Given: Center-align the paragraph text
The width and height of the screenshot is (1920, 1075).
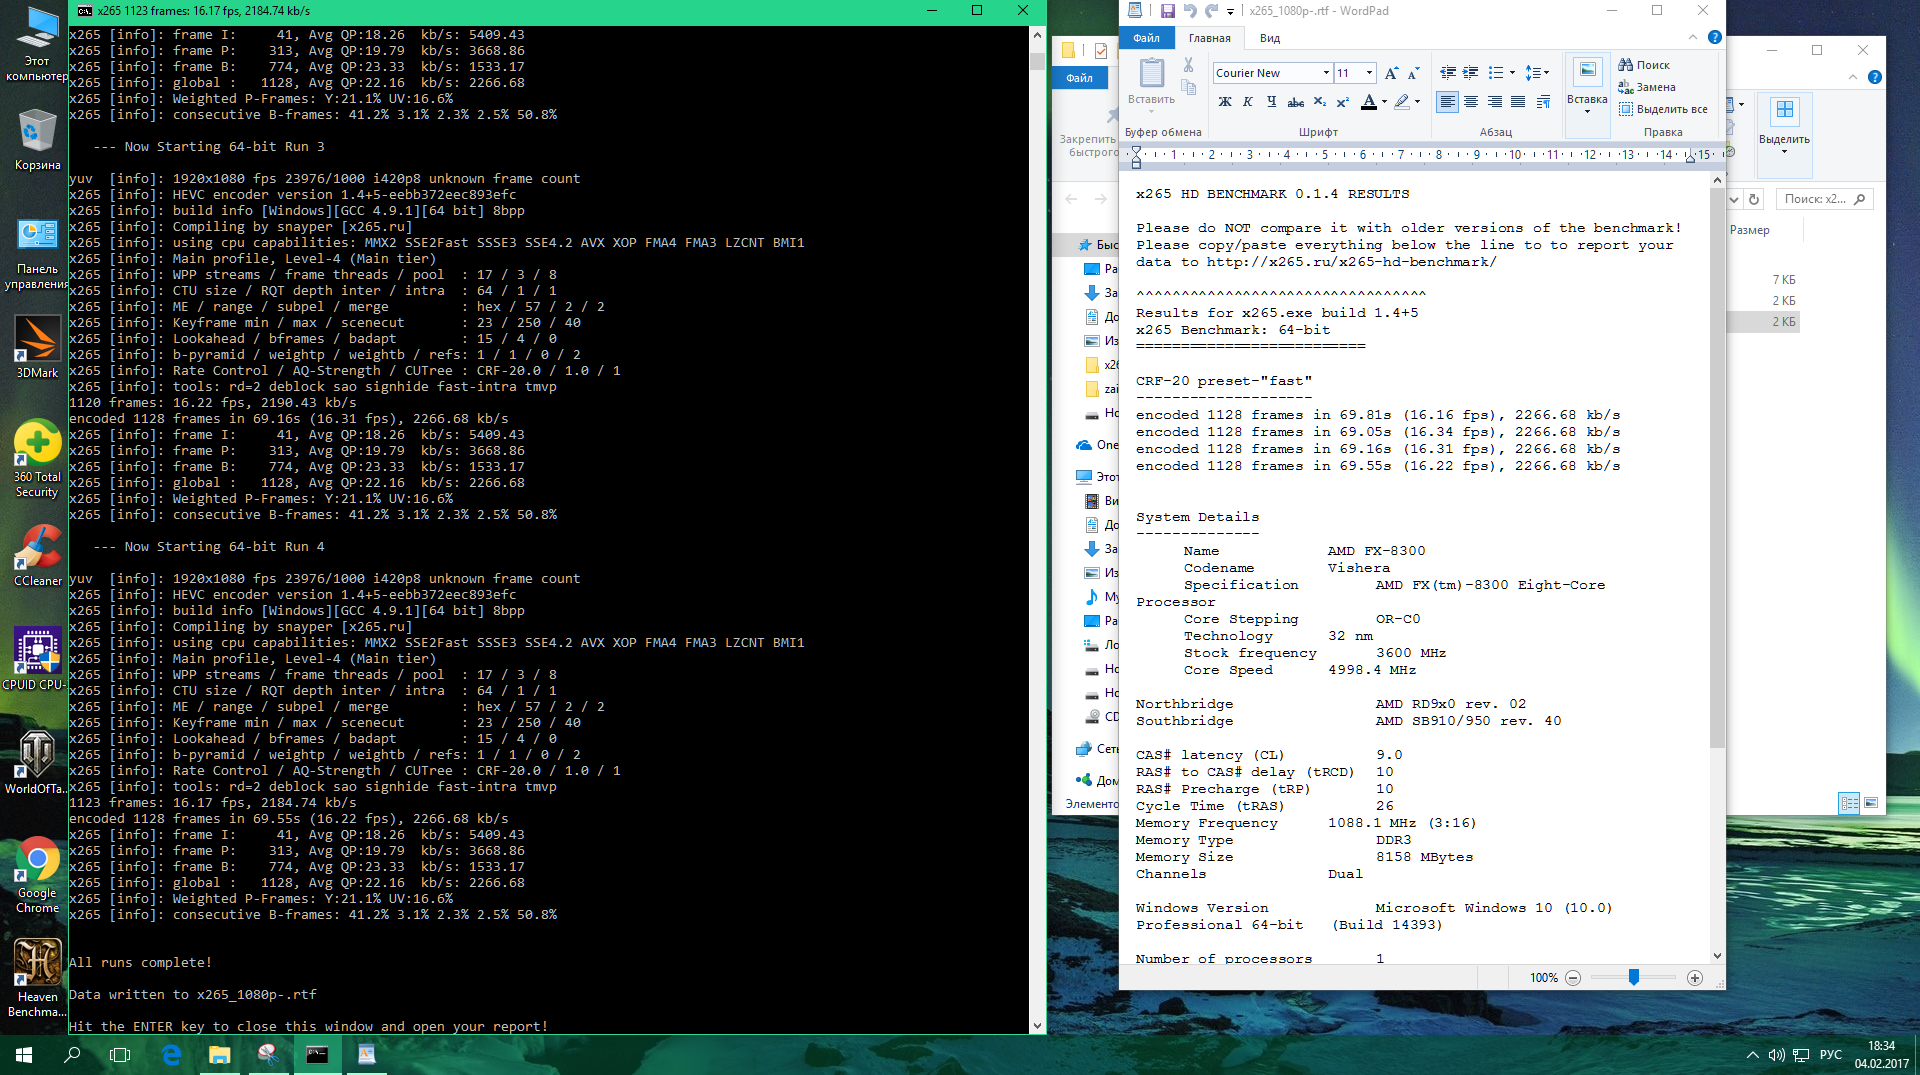Looking at the screenshot, I should [x=1471, y=101].
